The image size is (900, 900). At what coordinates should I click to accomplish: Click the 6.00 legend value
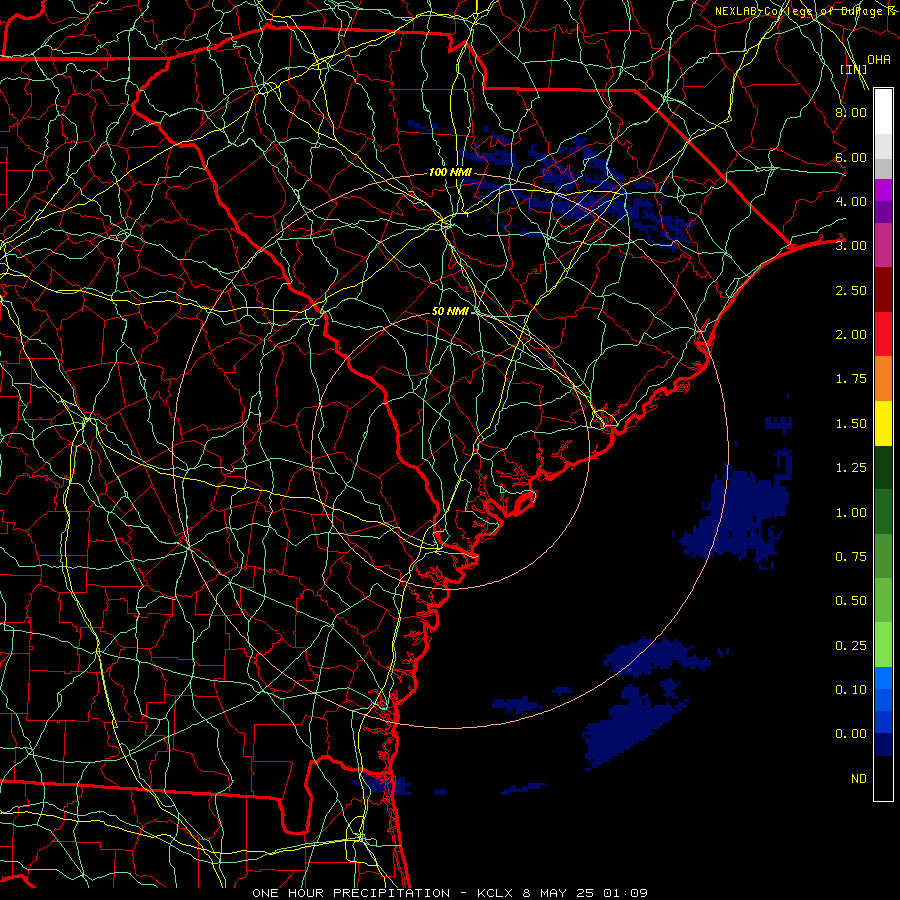851,157
